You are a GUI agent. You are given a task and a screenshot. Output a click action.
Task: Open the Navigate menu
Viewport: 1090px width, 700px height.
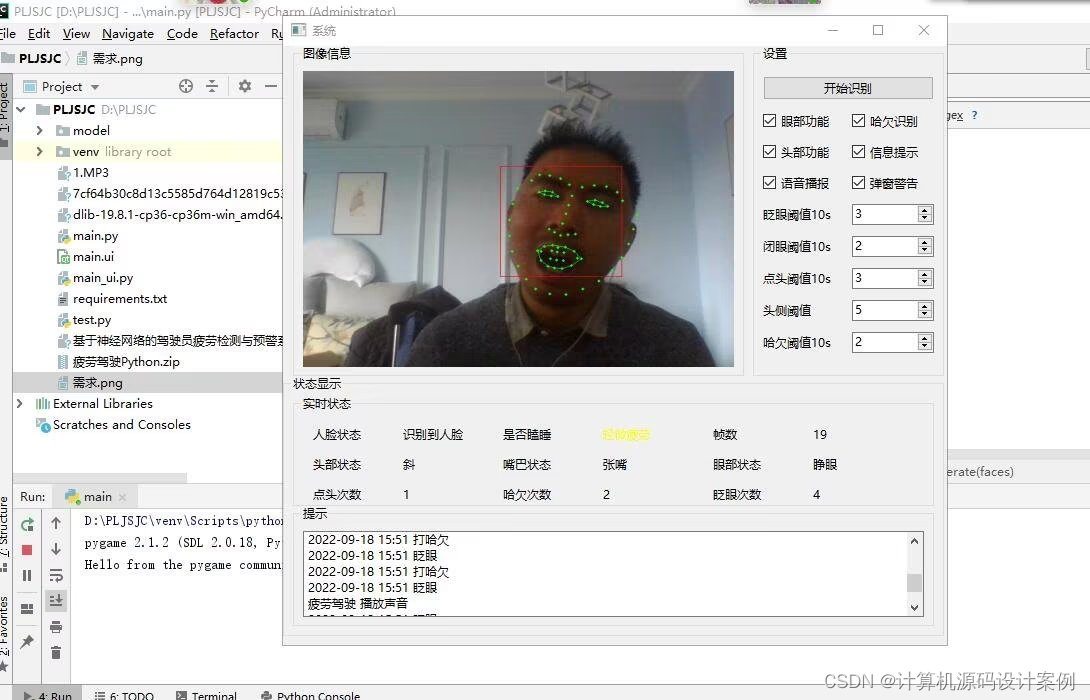tap(128, 33)
